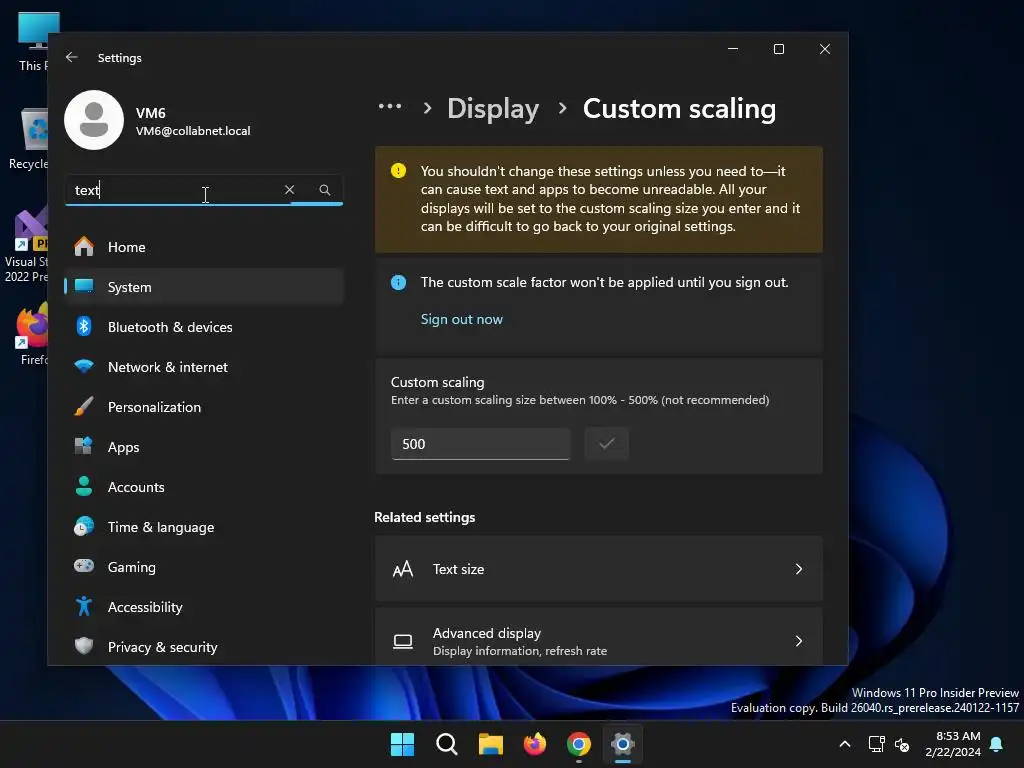Click the Custom scaling page title
Screen dimensions: 1024x768
coord(679,108)
